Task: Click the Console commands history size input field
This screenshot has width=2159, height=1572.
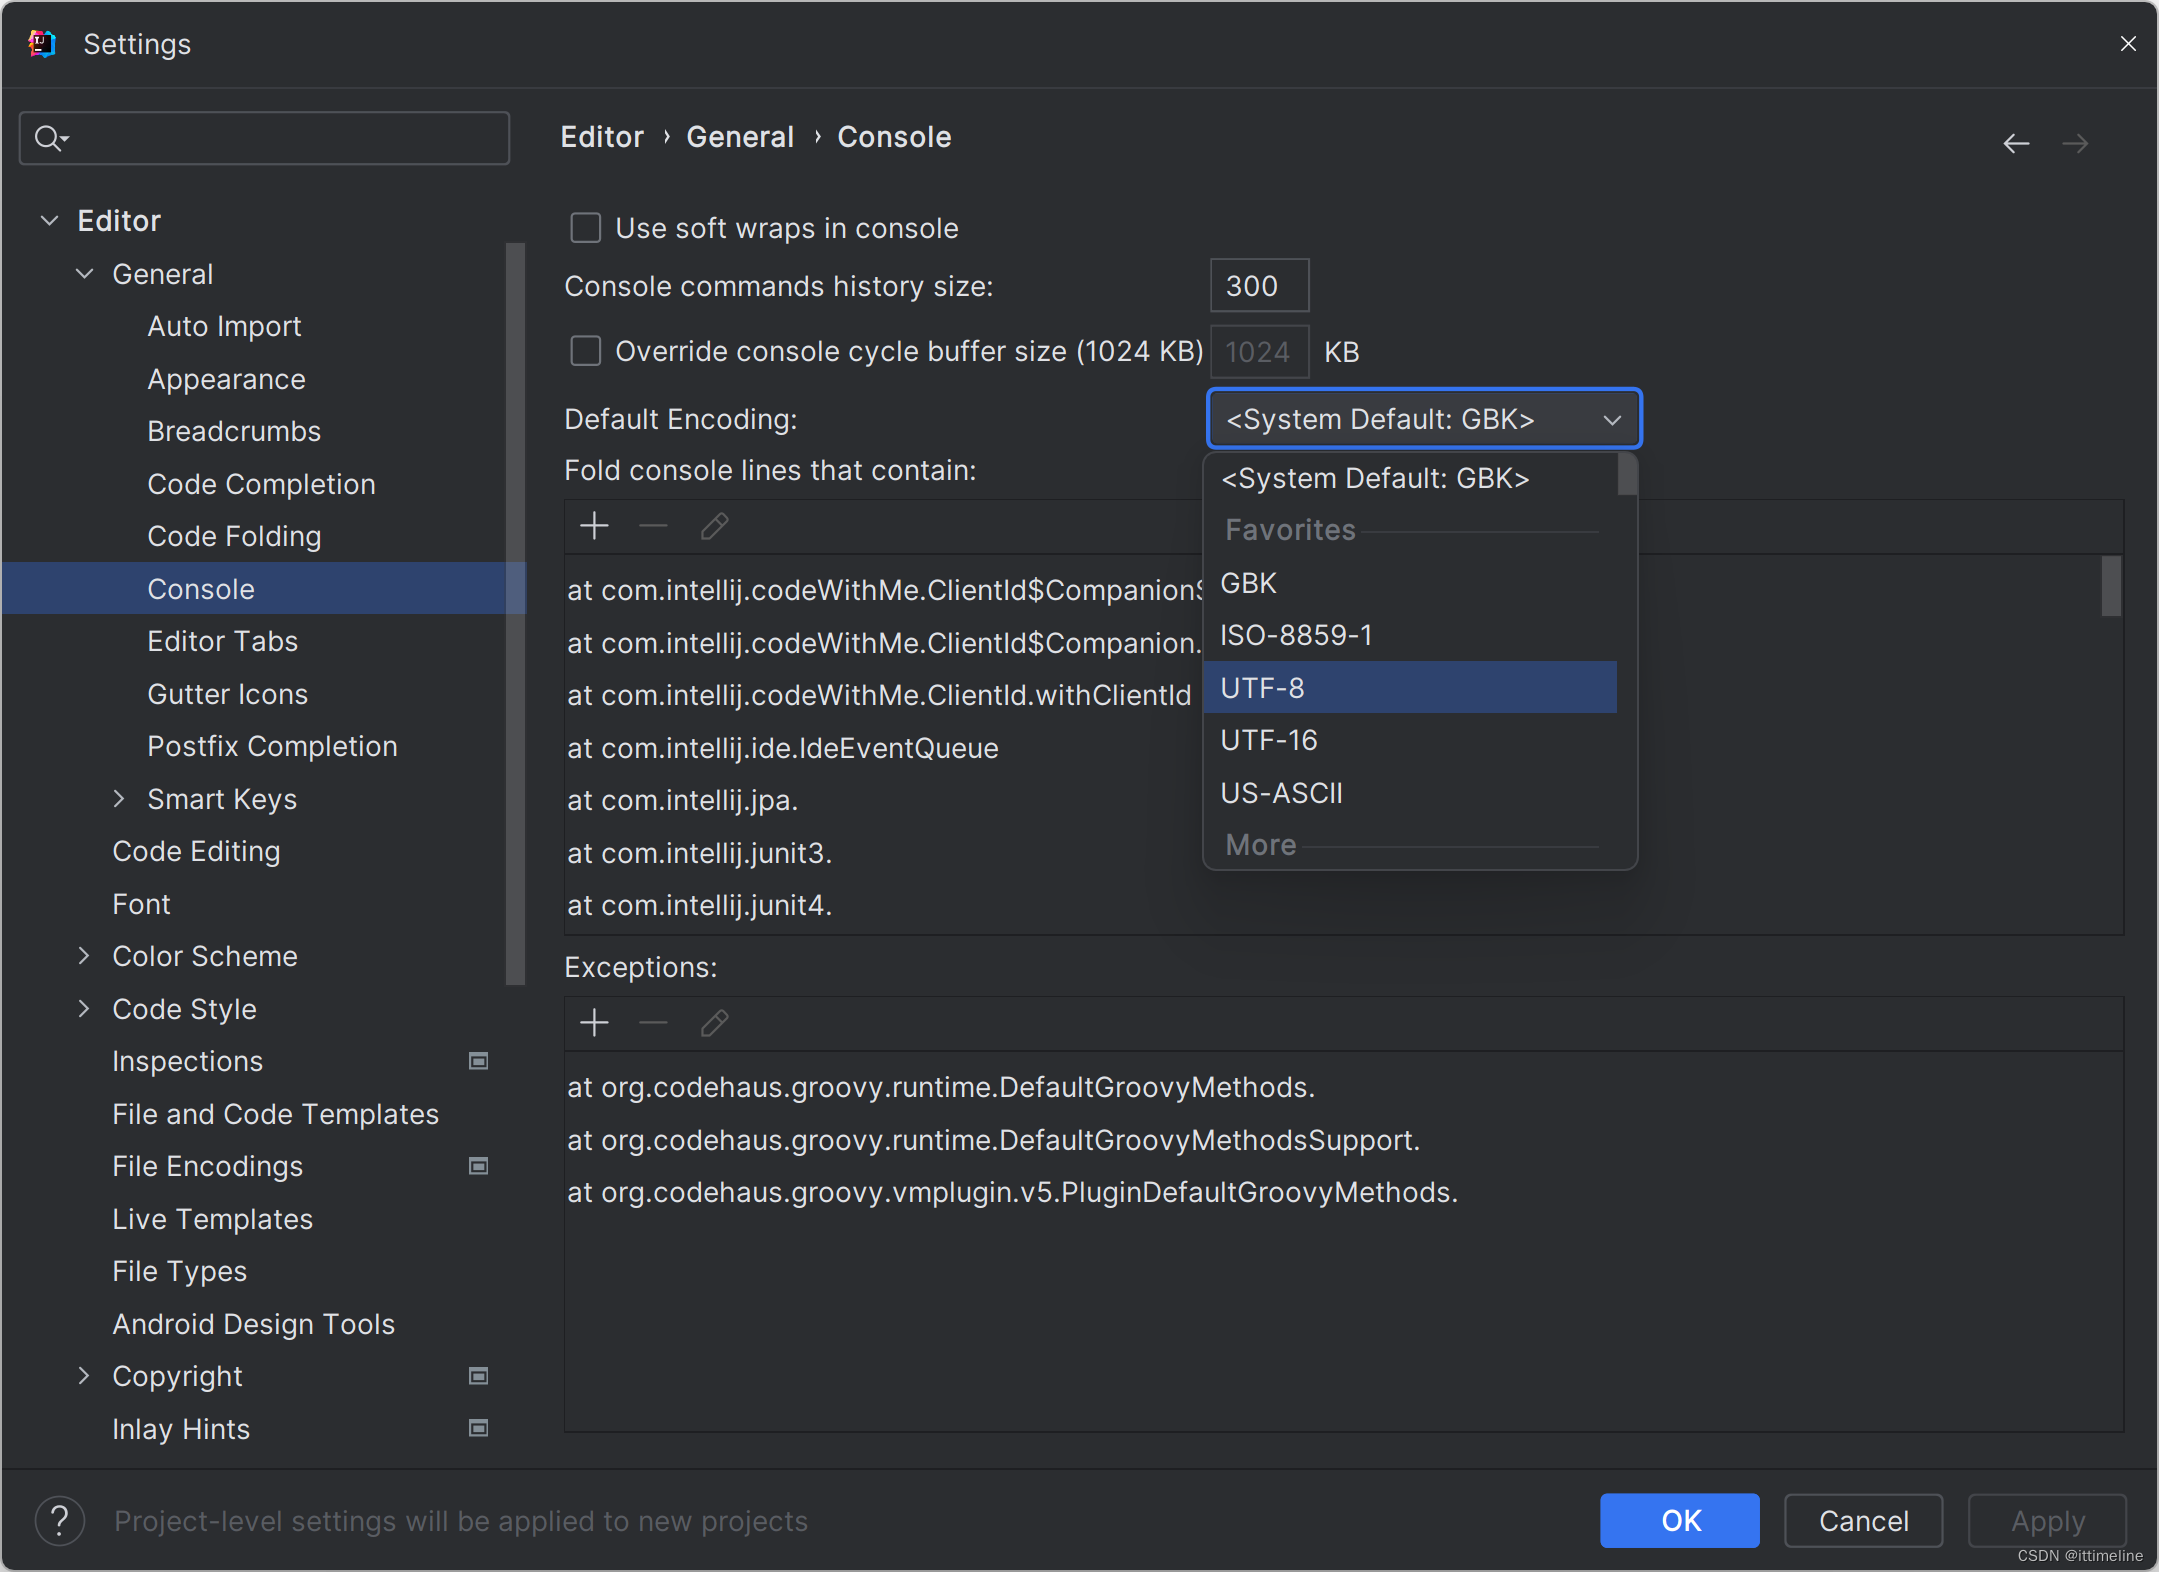Action: [1259, 285]
